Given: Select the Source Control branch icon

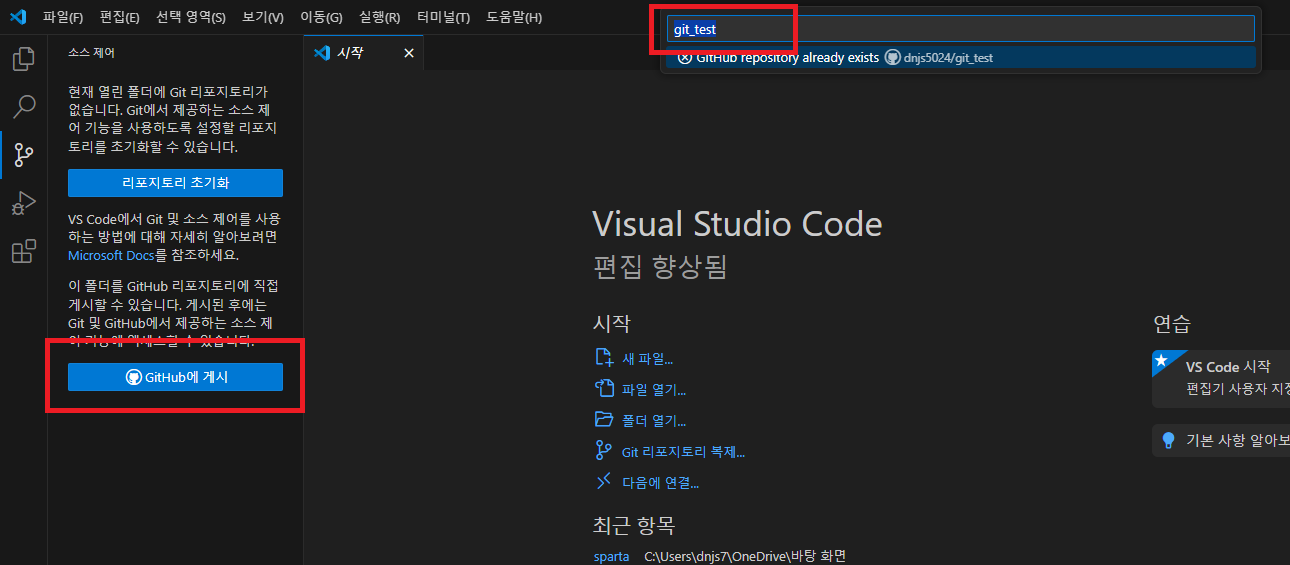Looking at the screenshot, I should tap(23, 154).
